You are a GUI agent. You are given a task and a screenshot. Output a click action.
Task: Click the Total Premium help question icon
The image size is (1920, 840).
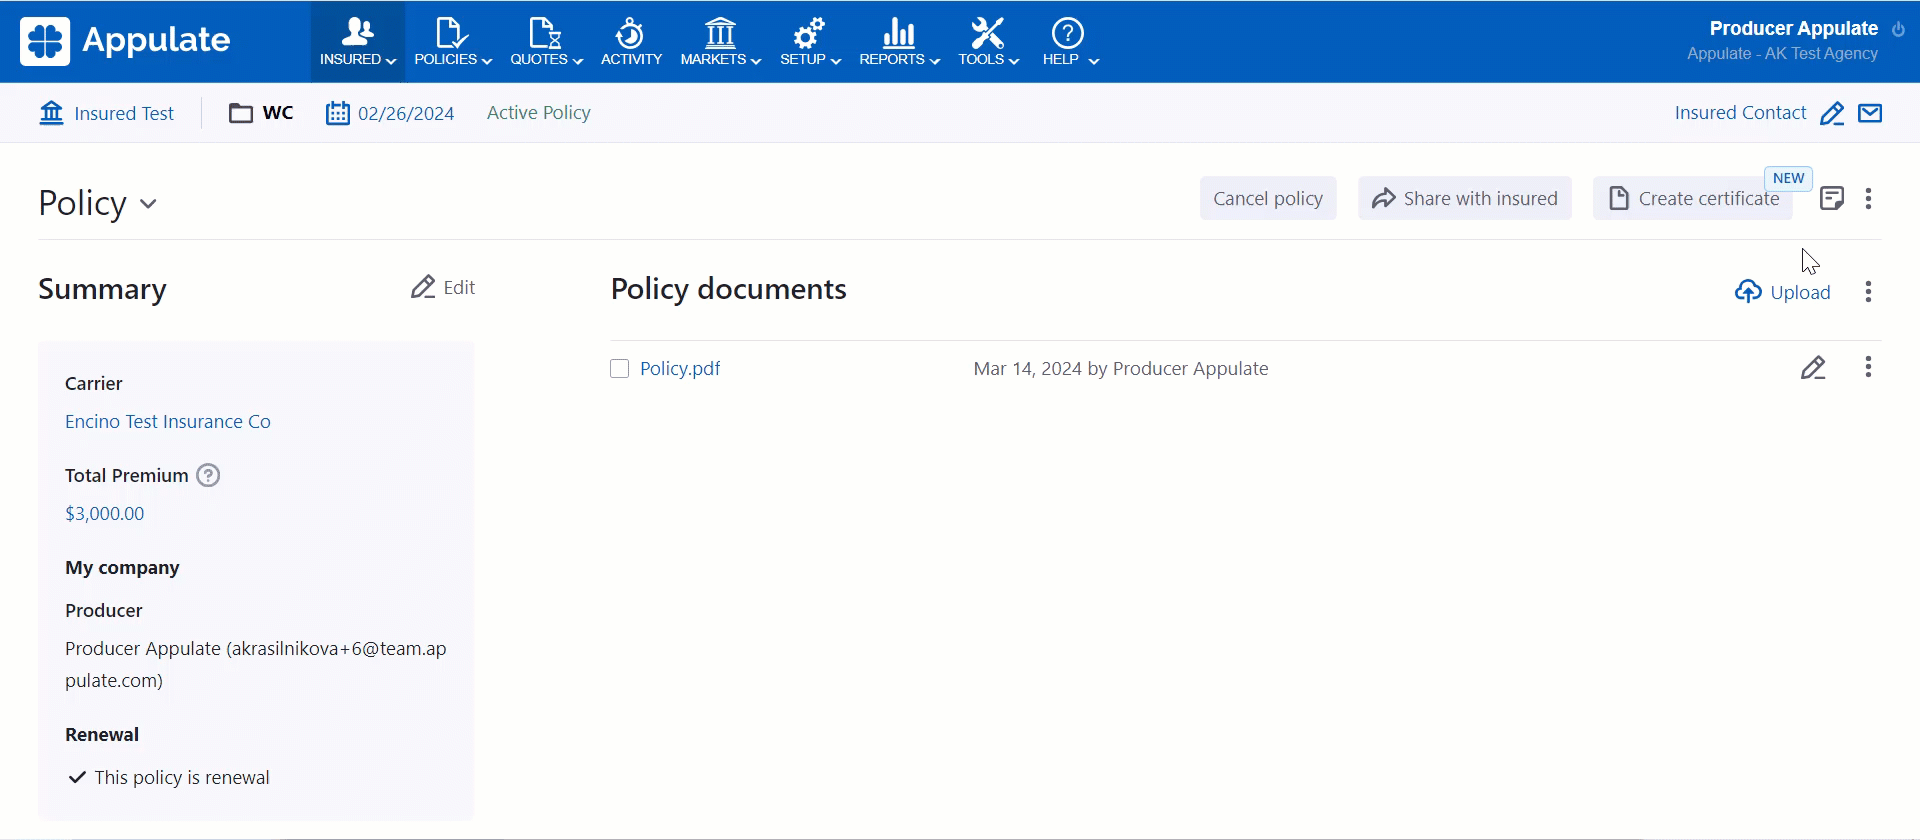(x=208, y=476)
